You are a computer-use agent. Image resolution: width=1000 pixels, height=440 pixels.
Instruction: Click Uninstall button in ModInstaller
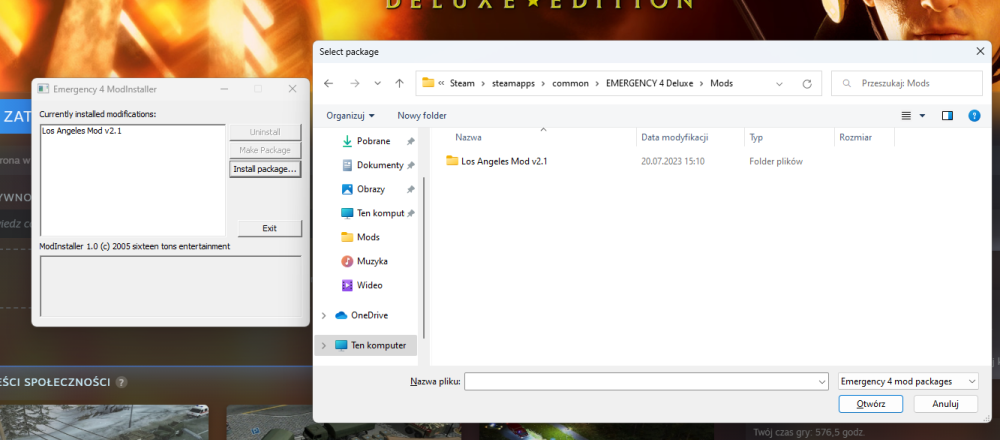click(265, 132)
